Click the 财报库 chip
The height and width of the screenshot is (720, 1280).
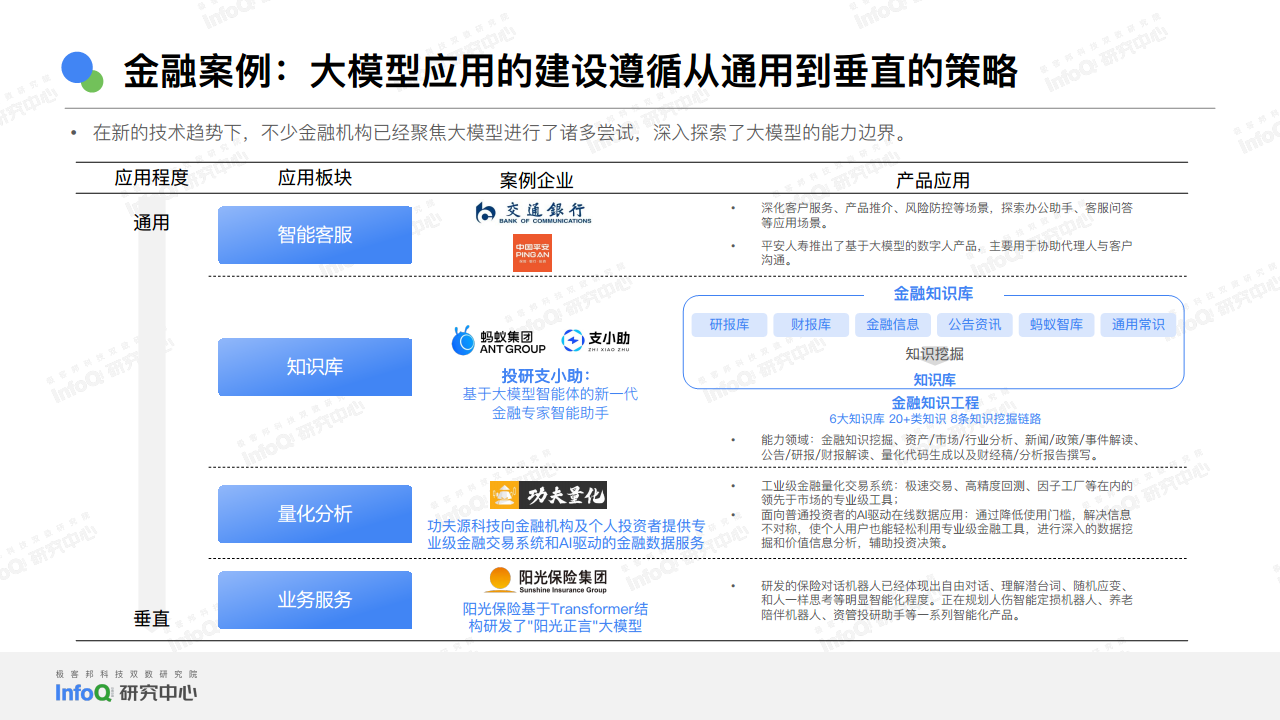point(811,325)
